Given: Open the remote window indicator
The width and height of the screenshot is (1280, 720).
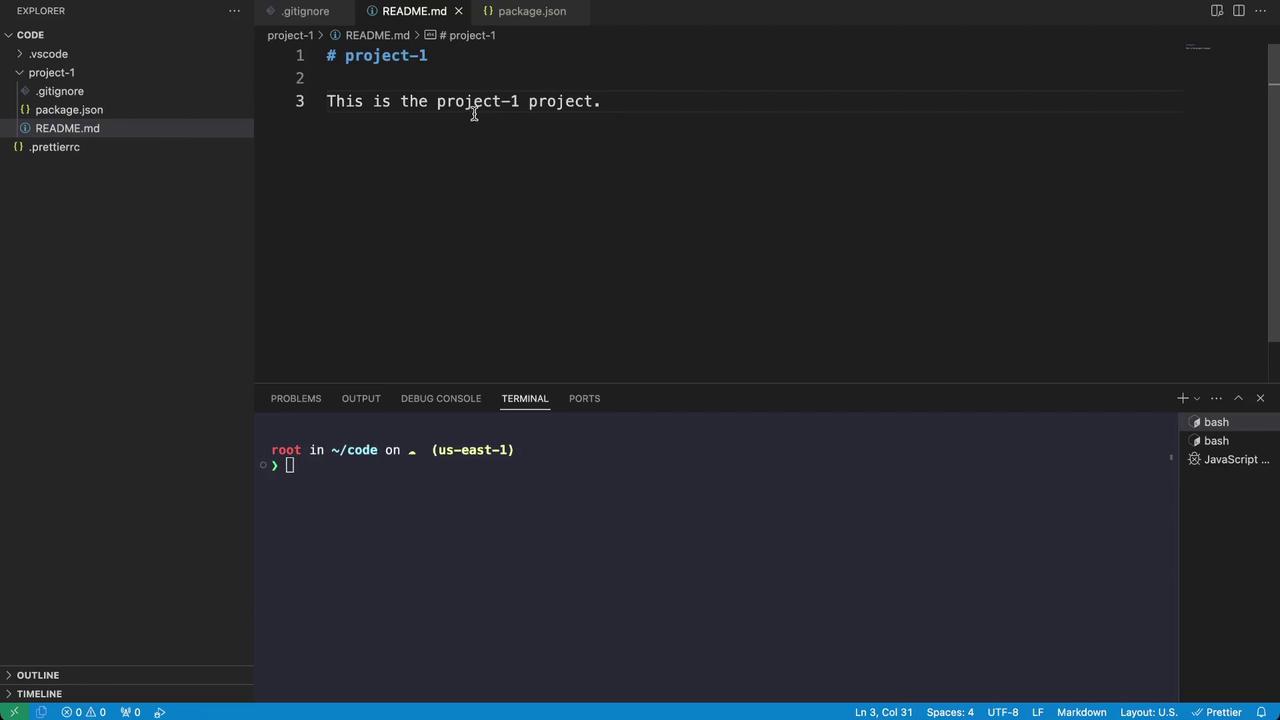Looking at the screenshot, I should [14, 712].
